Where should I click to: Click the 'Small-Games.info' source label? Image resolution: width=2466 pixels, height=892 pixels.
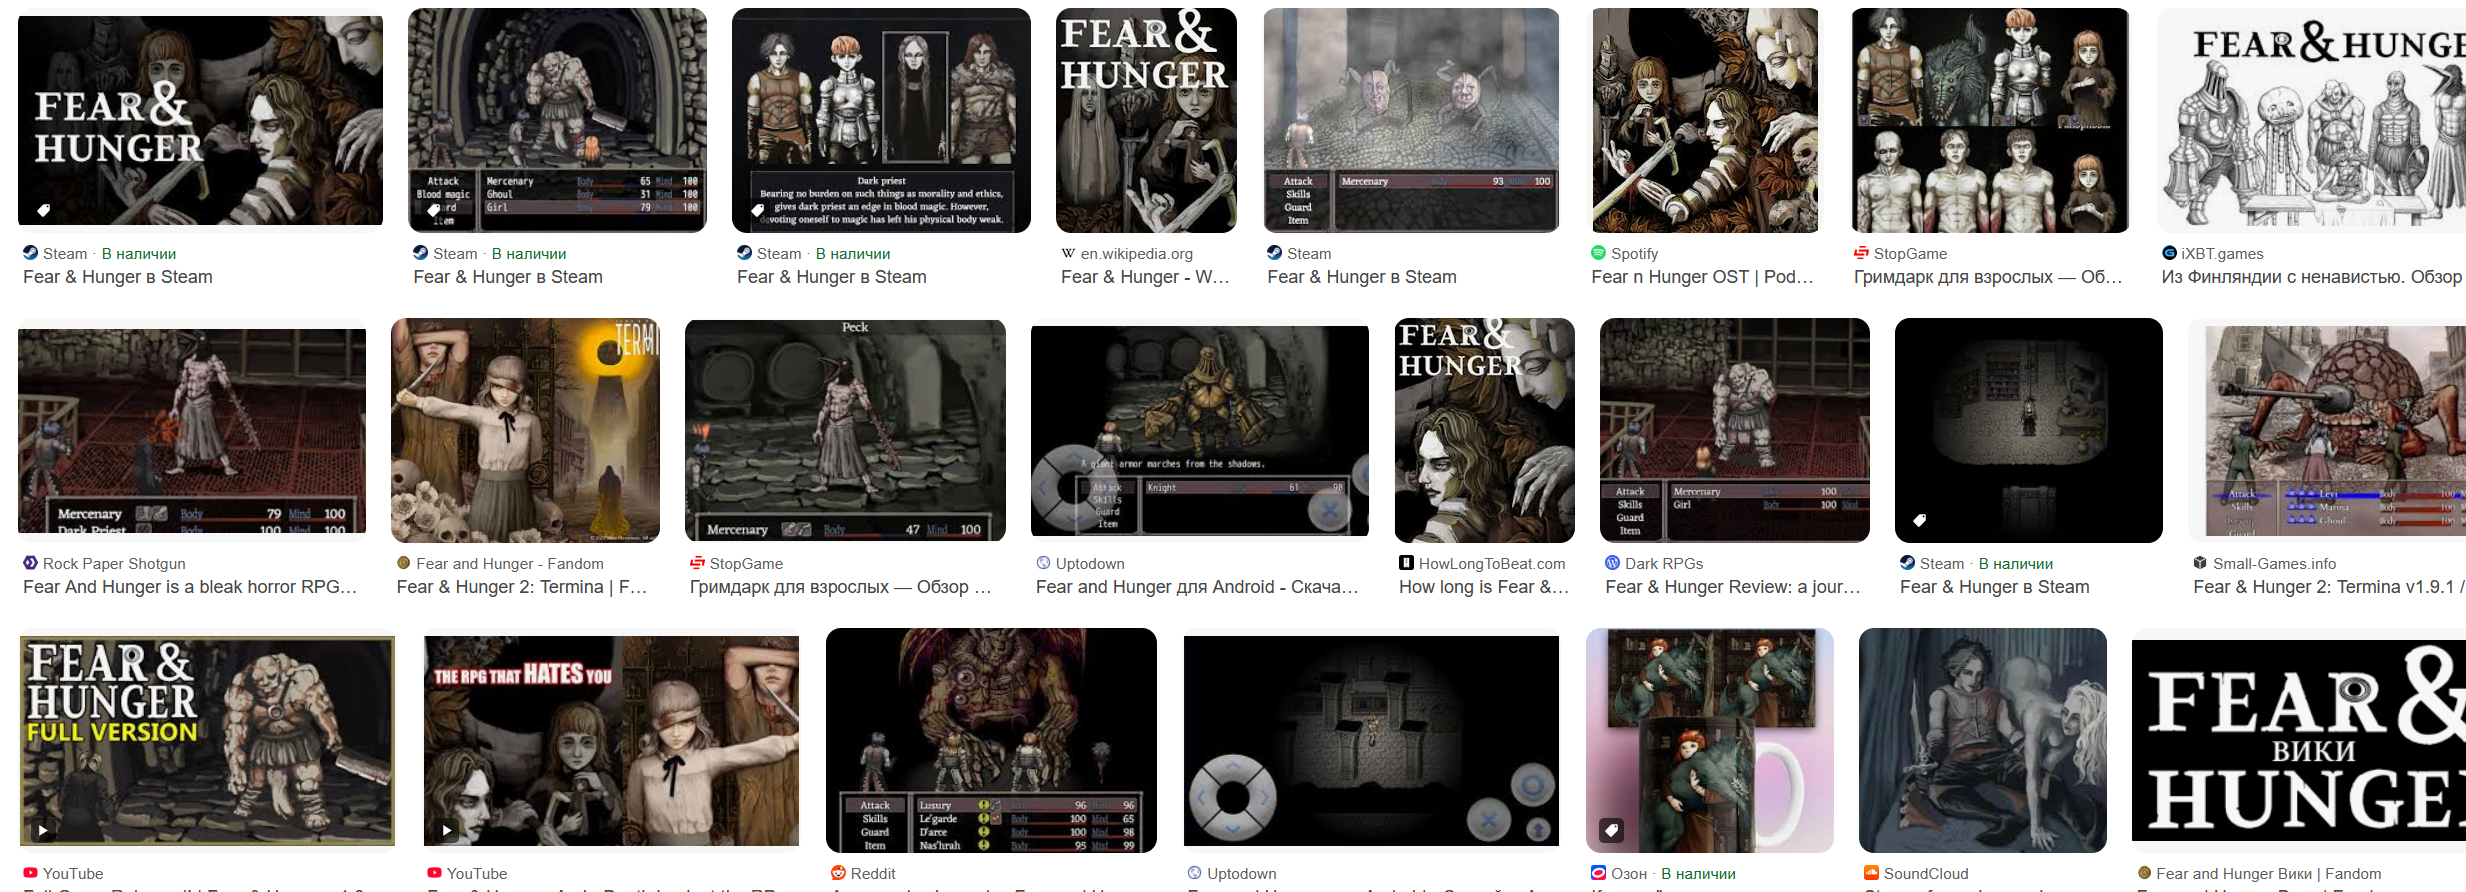tap(2275, 564)
